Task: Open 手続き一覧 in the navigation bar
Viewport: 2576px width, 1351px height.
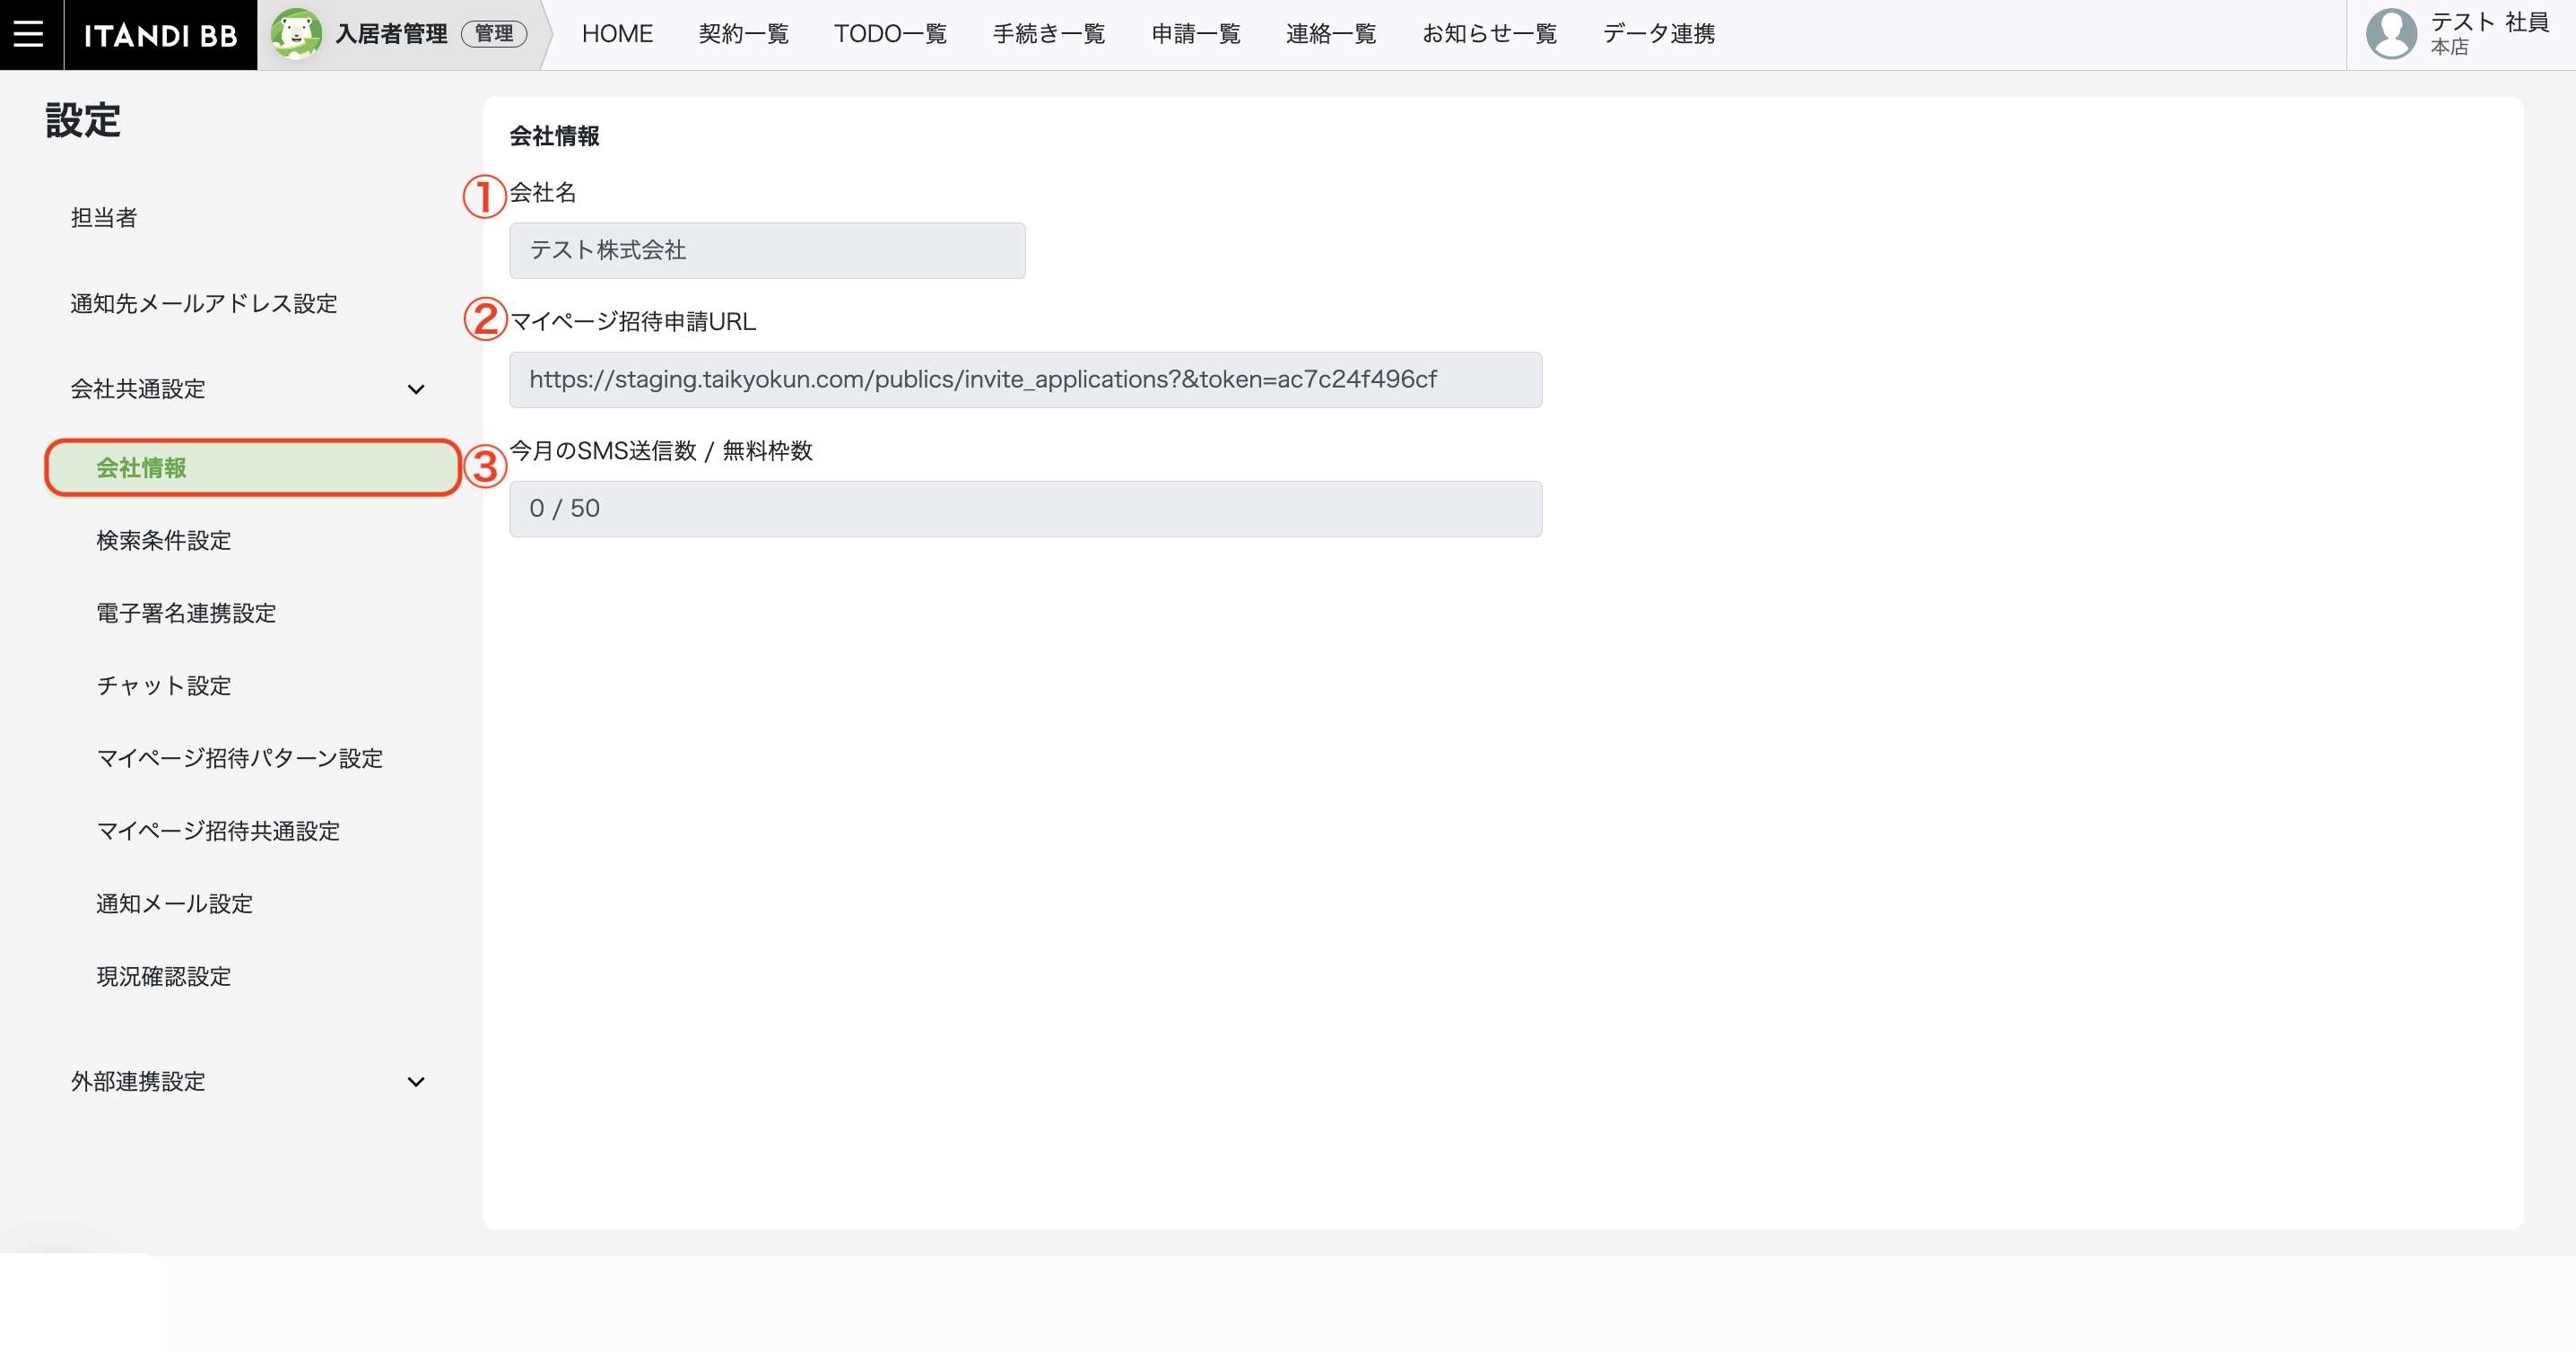Action: point(1048,34)
